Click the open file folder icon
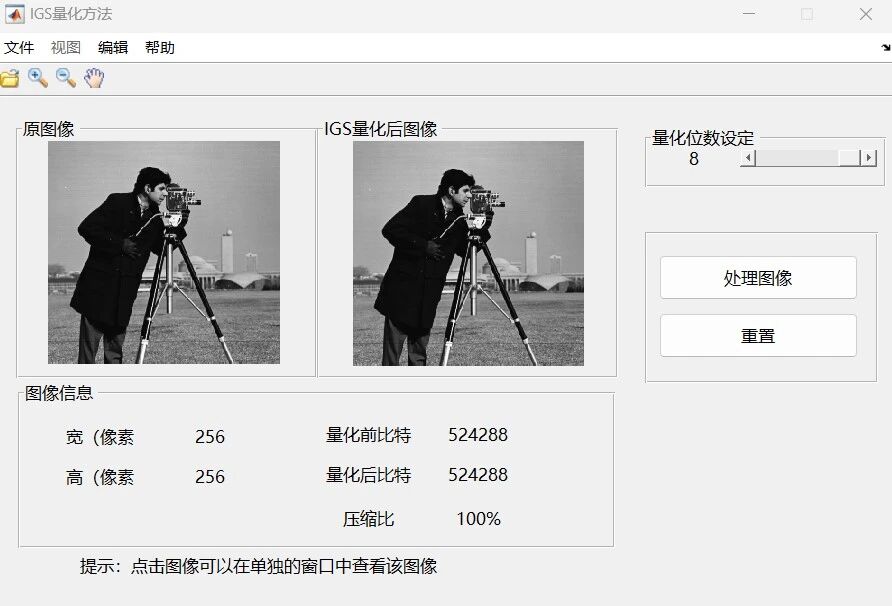This screenshot has height=606, width=892. click(x=9, y=78)
